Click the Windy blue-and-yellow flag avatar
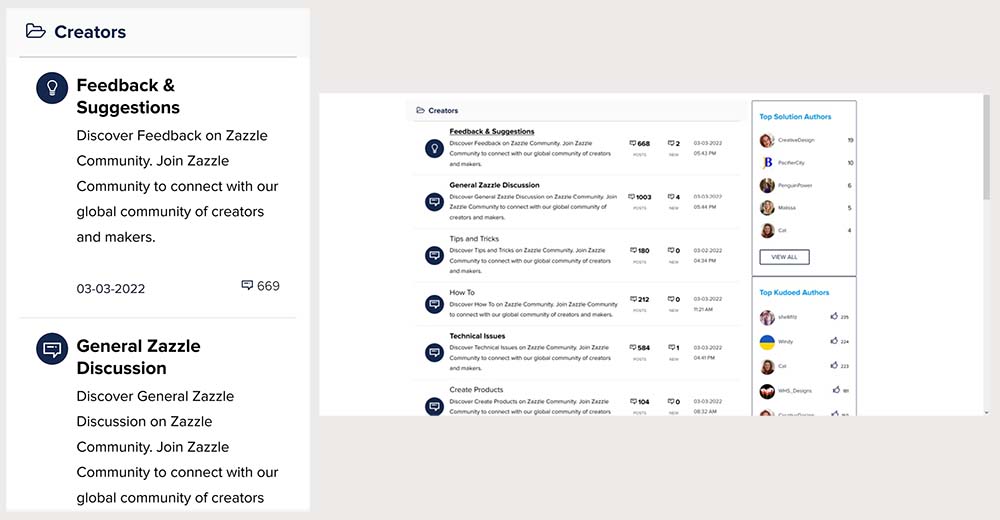 [767, 342]
